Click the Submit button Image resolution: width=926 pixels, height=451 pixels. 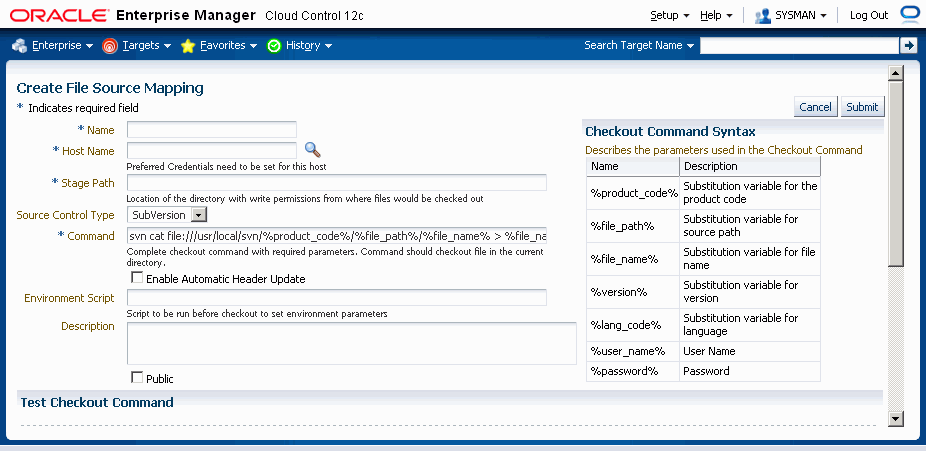point(862,107)
